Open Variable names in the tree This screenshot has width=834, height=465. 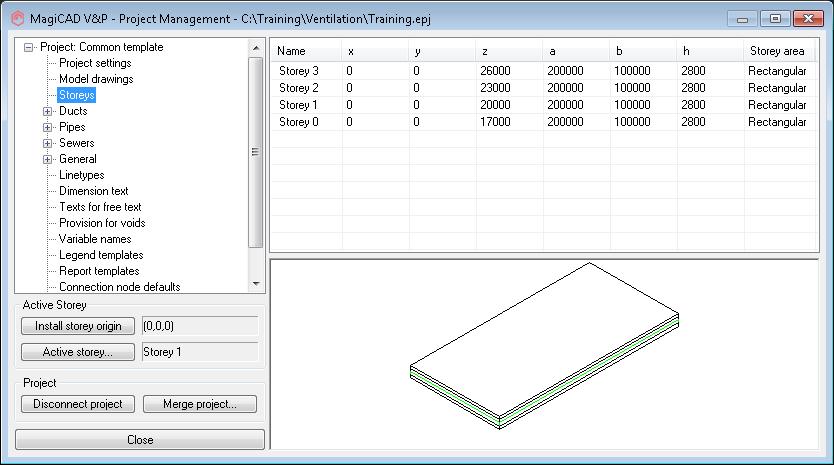[95, 238]
